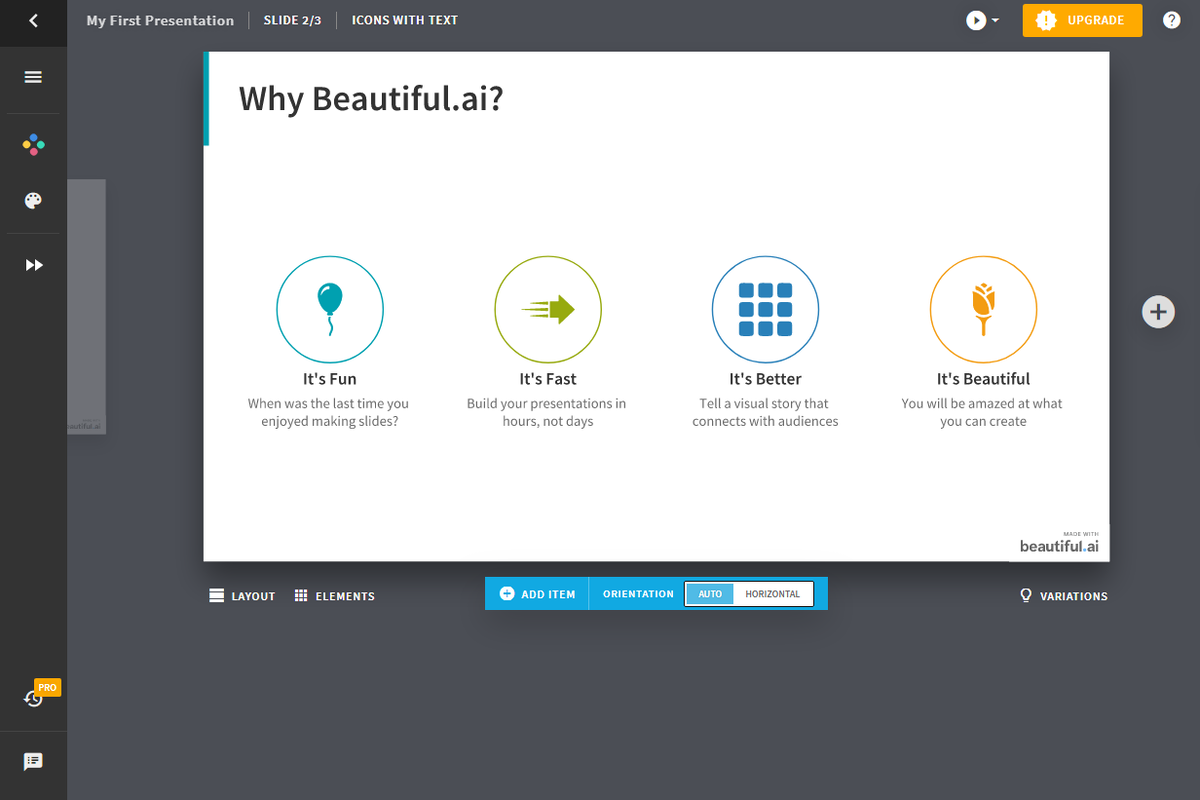
Task: Open the hamburger menu in sidebar
Action: coord(33,77)
